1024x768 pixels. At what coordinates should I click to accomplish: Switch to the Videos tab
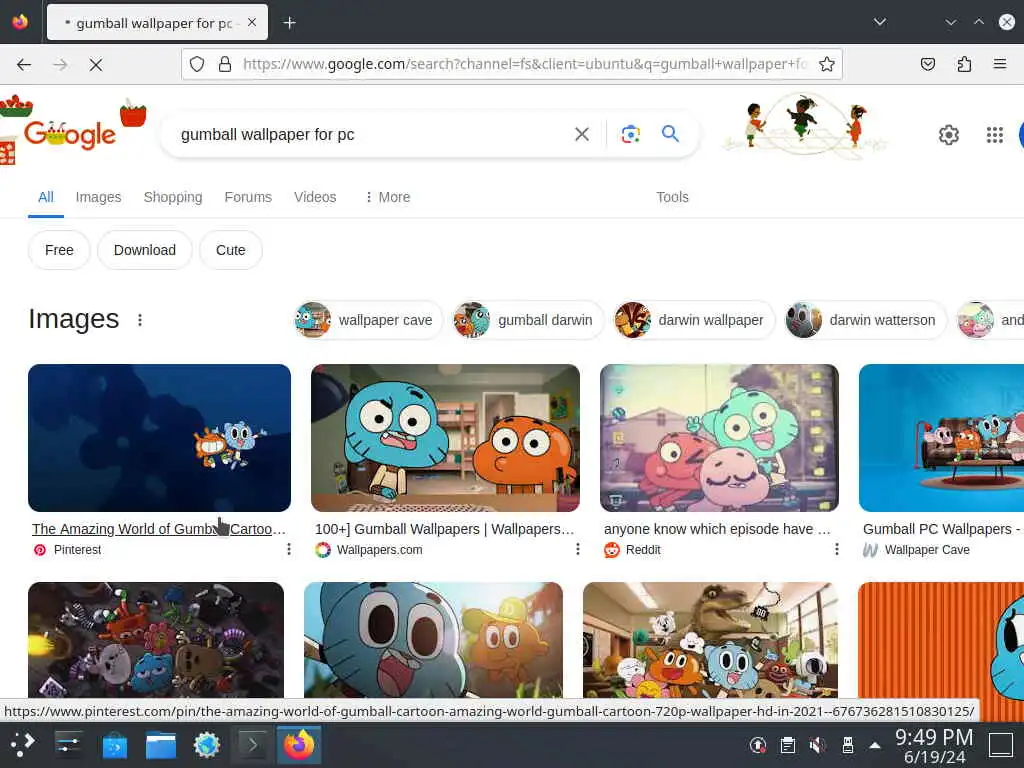tap(315, 197)
